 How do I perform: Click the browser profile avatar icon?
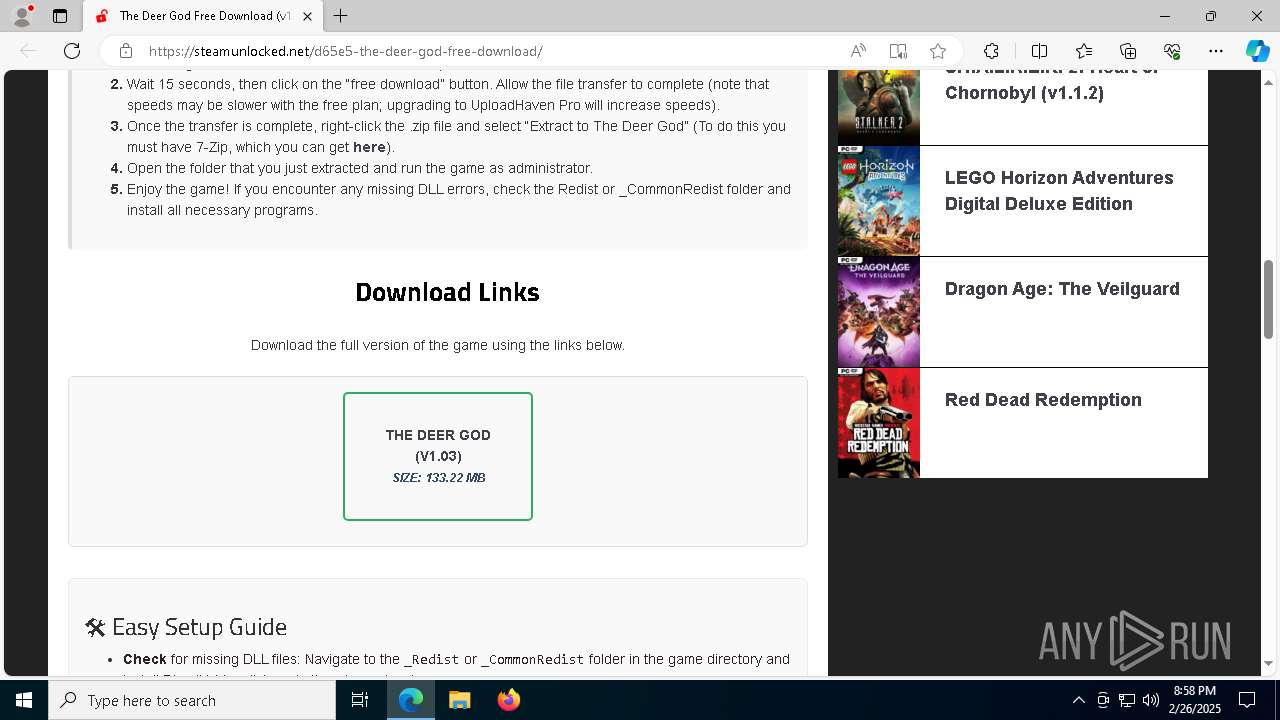click(x=22, y=16)
